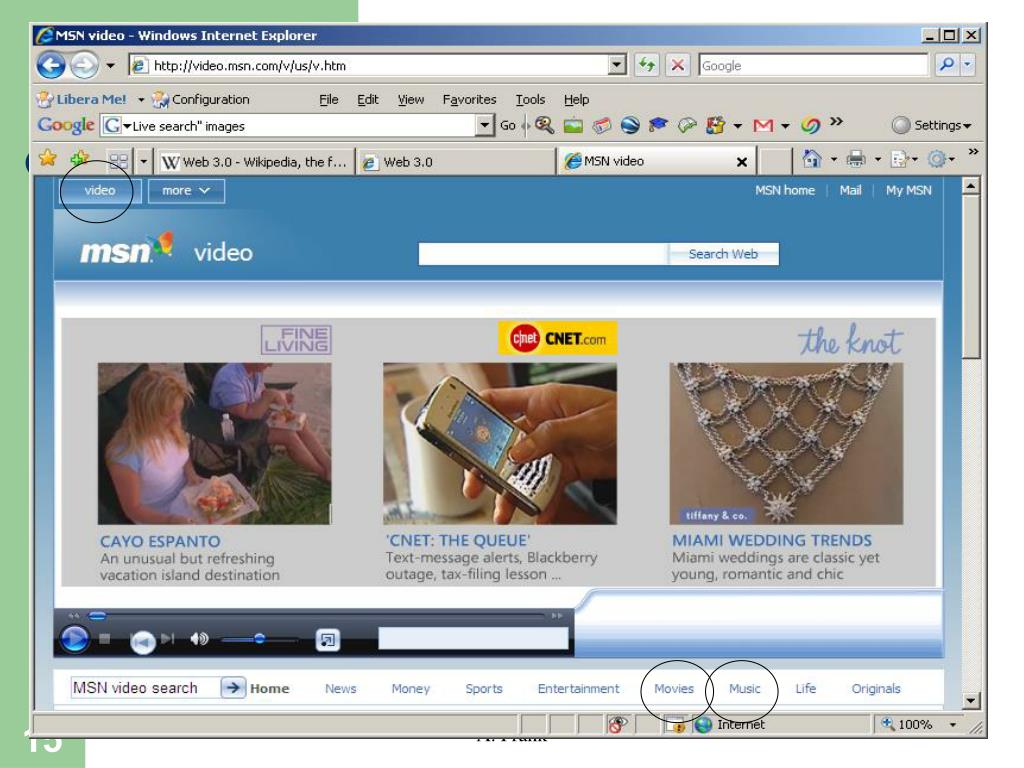Click the Home page icon in command bar

click(812, 159)
